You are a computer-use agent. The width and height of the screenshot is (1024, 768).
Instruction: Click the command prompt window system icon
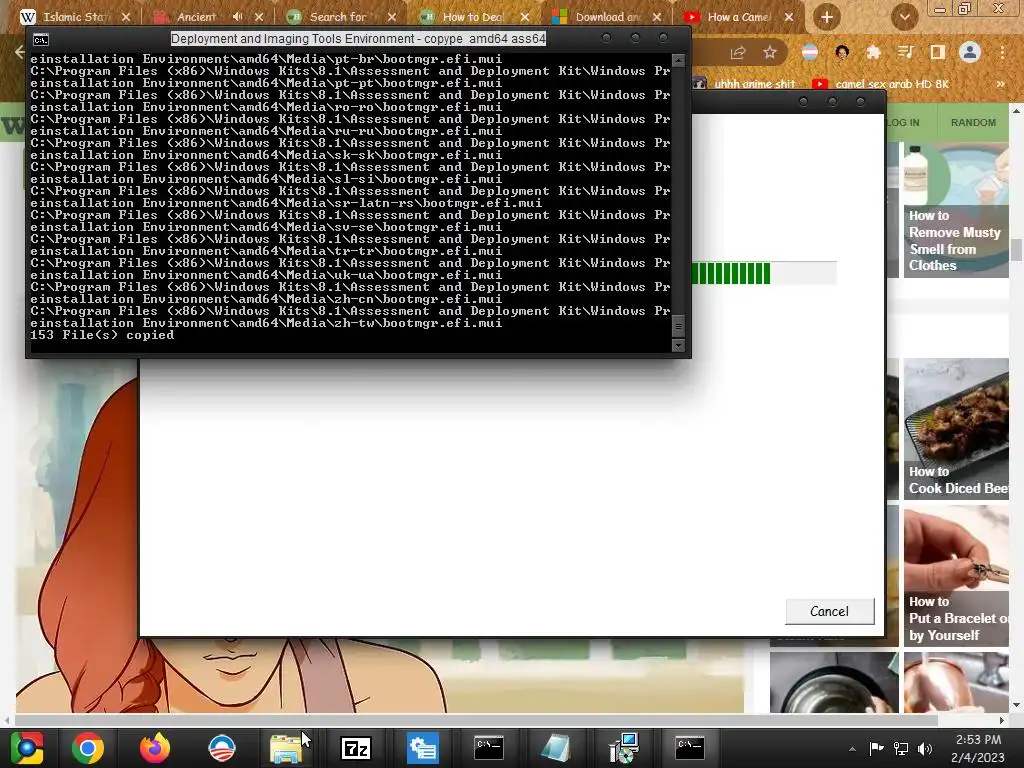click(x=40, y=40)
